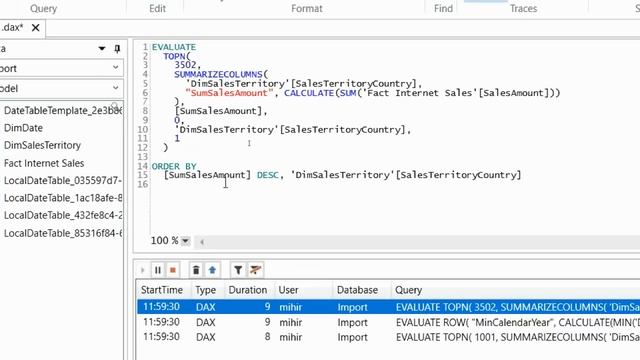Click the Edit ribbon group label
The image size is (640, 360).
[x=157, y=9]
